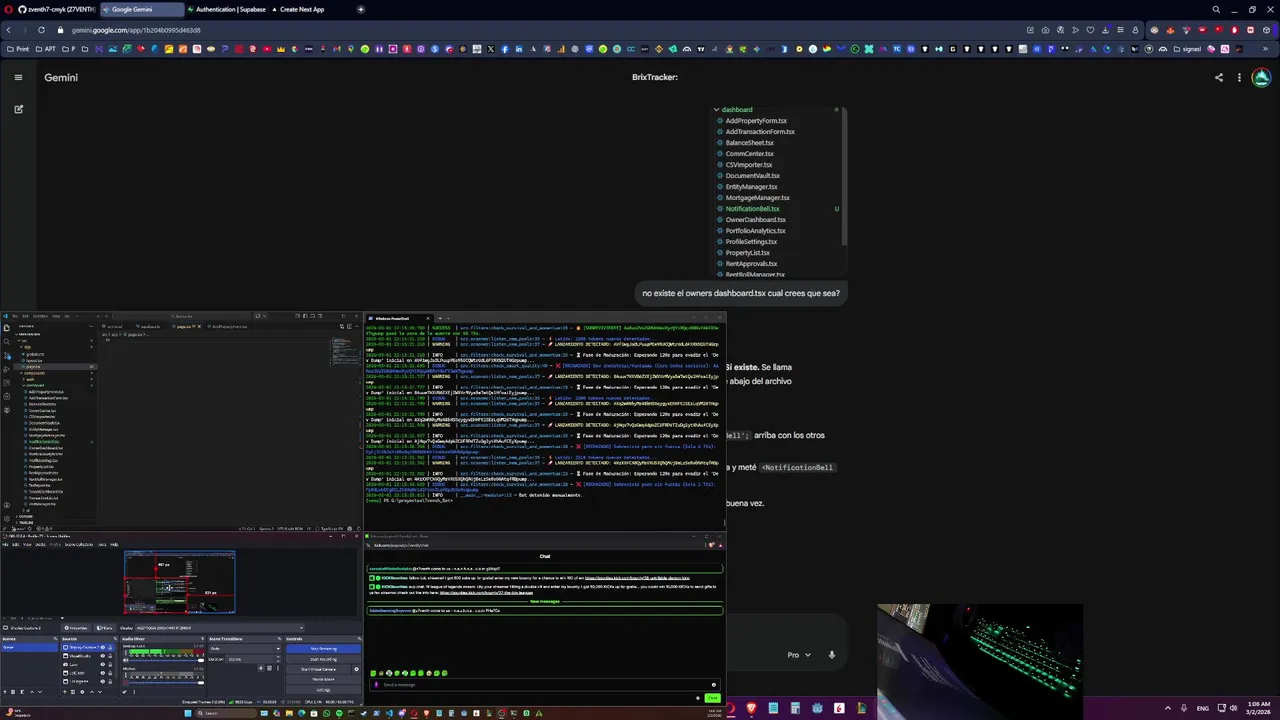
Task: Select the AddPropertyForm tab in VS Code
Action: tap(227, 327)
